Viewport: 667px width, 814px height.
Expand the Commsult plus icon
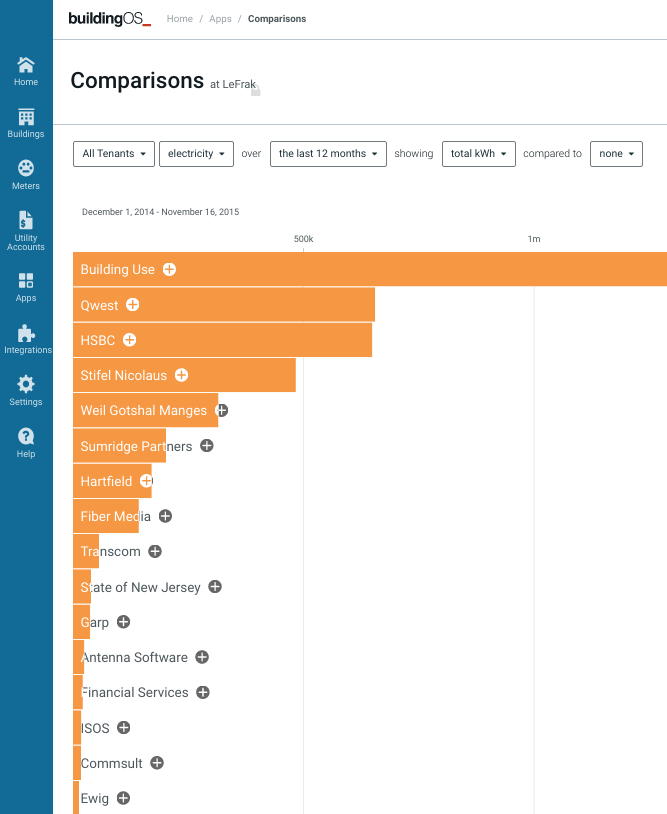coord(157,763)
